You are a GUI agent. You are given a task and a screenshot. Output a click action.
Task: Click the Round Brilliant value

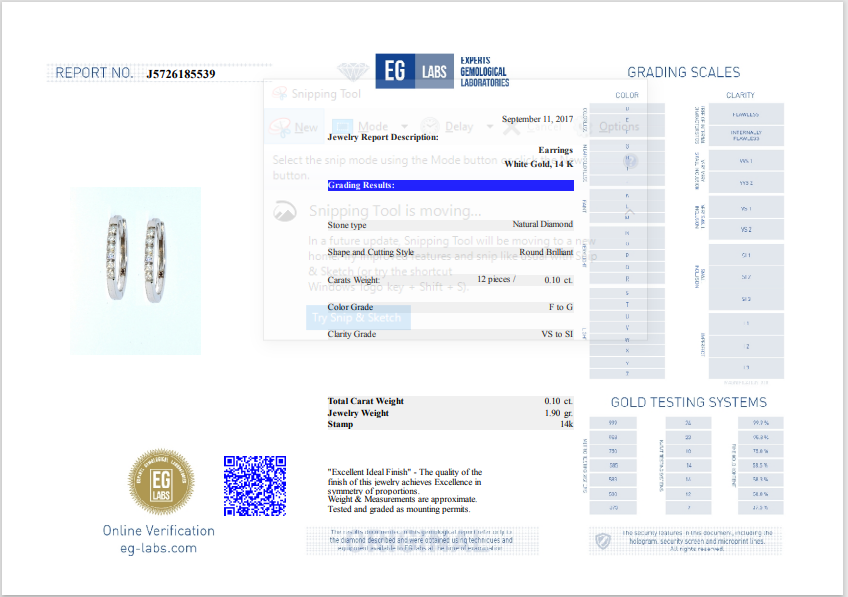[546, 252]
